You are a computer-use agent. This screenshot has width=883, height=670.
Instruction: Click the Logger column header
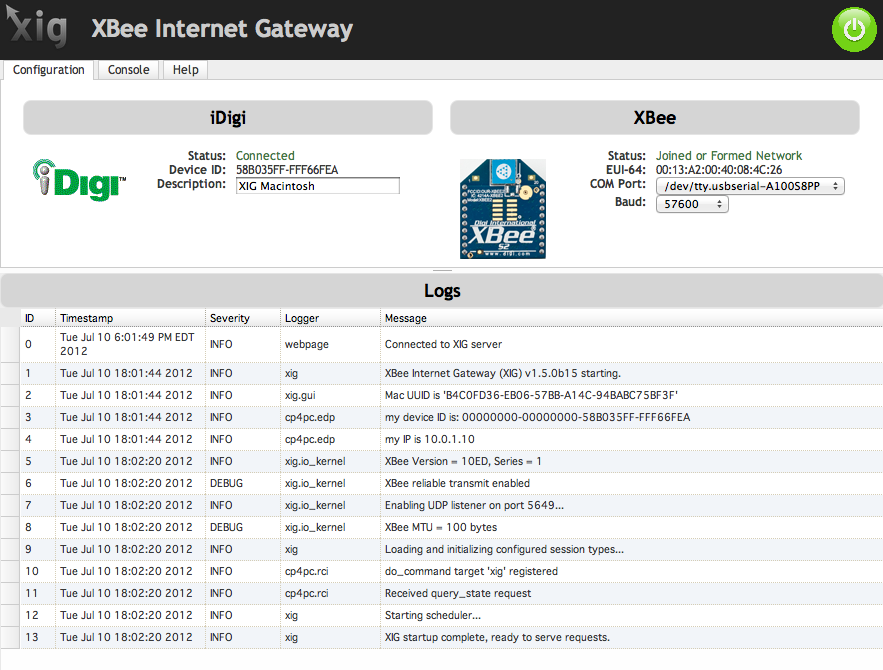click(330, 318)
